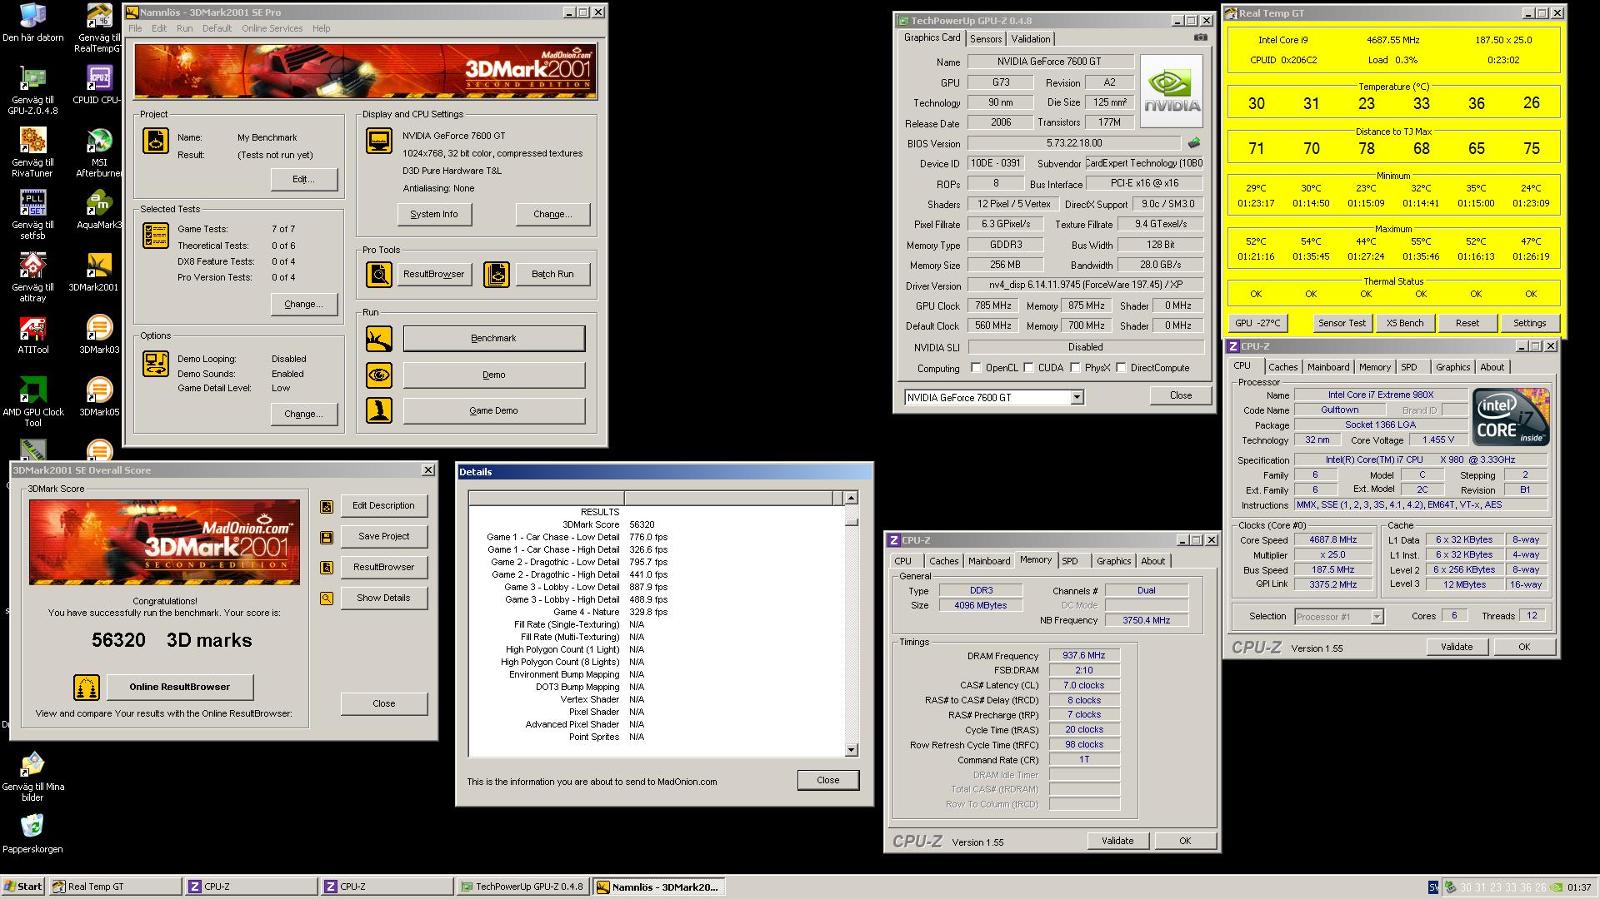The width and height of the screenshot is (1600, 899).
Task: Click the Change button in Options section
Action: pos(304,414)
